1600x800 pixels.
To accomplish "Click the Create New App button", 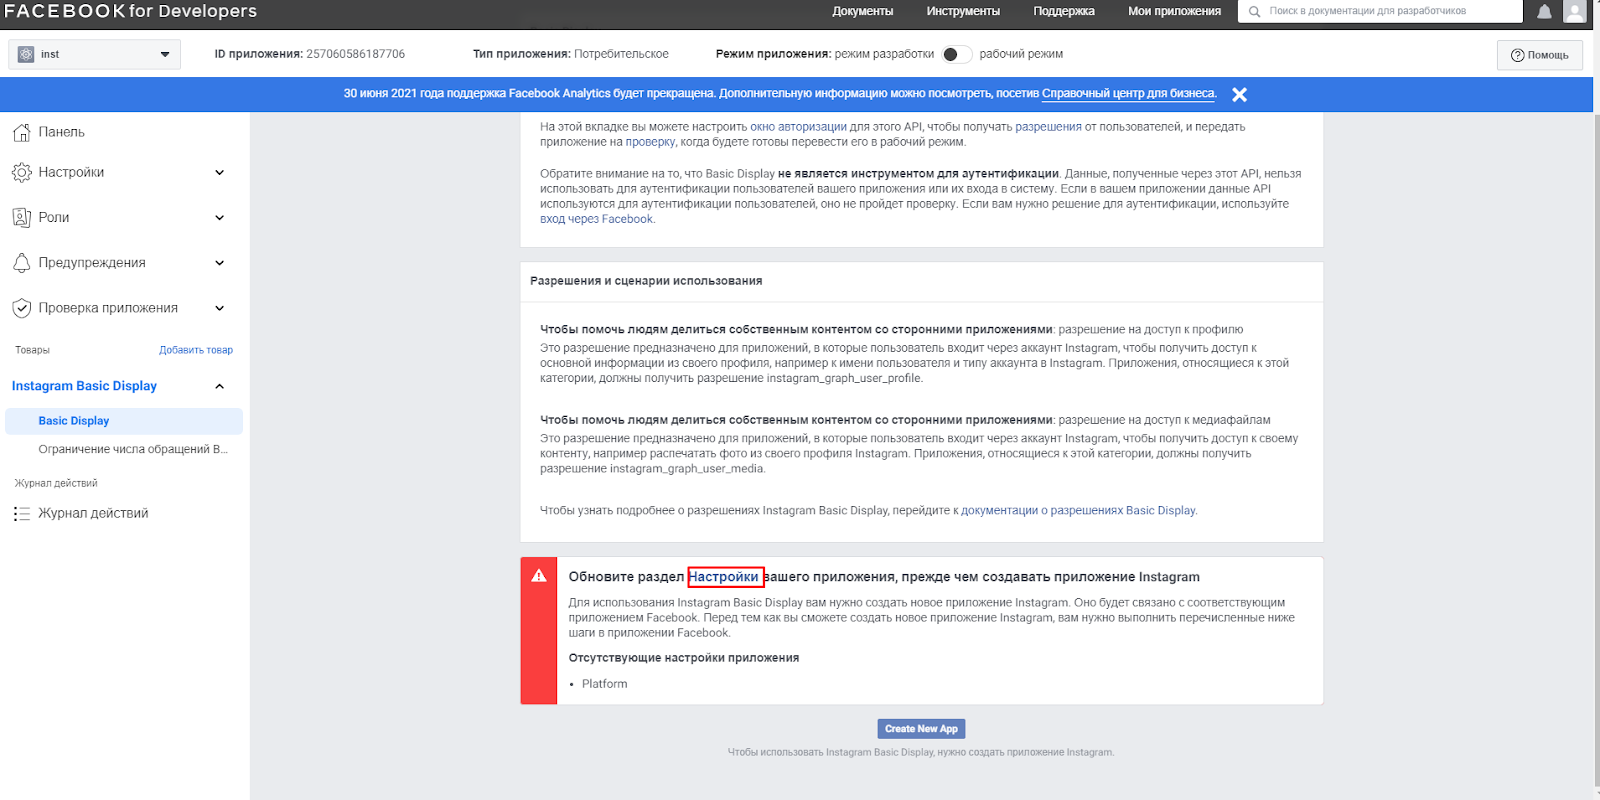I will [921, 729].
